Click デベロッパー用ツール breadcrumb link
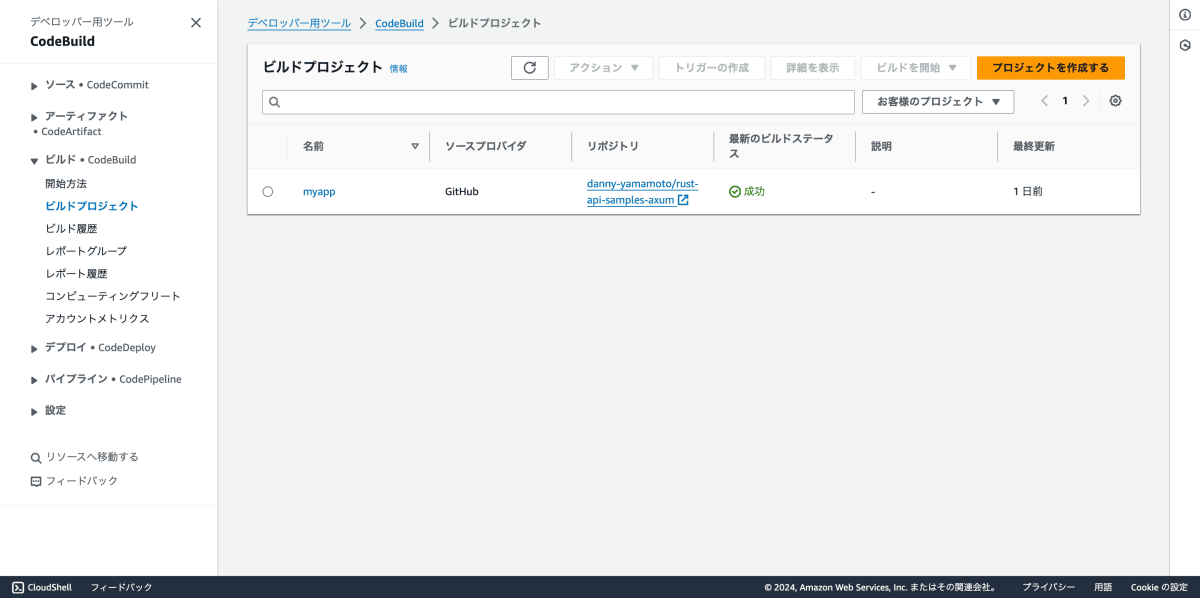The image size is (1200, 598). [299, 23]
